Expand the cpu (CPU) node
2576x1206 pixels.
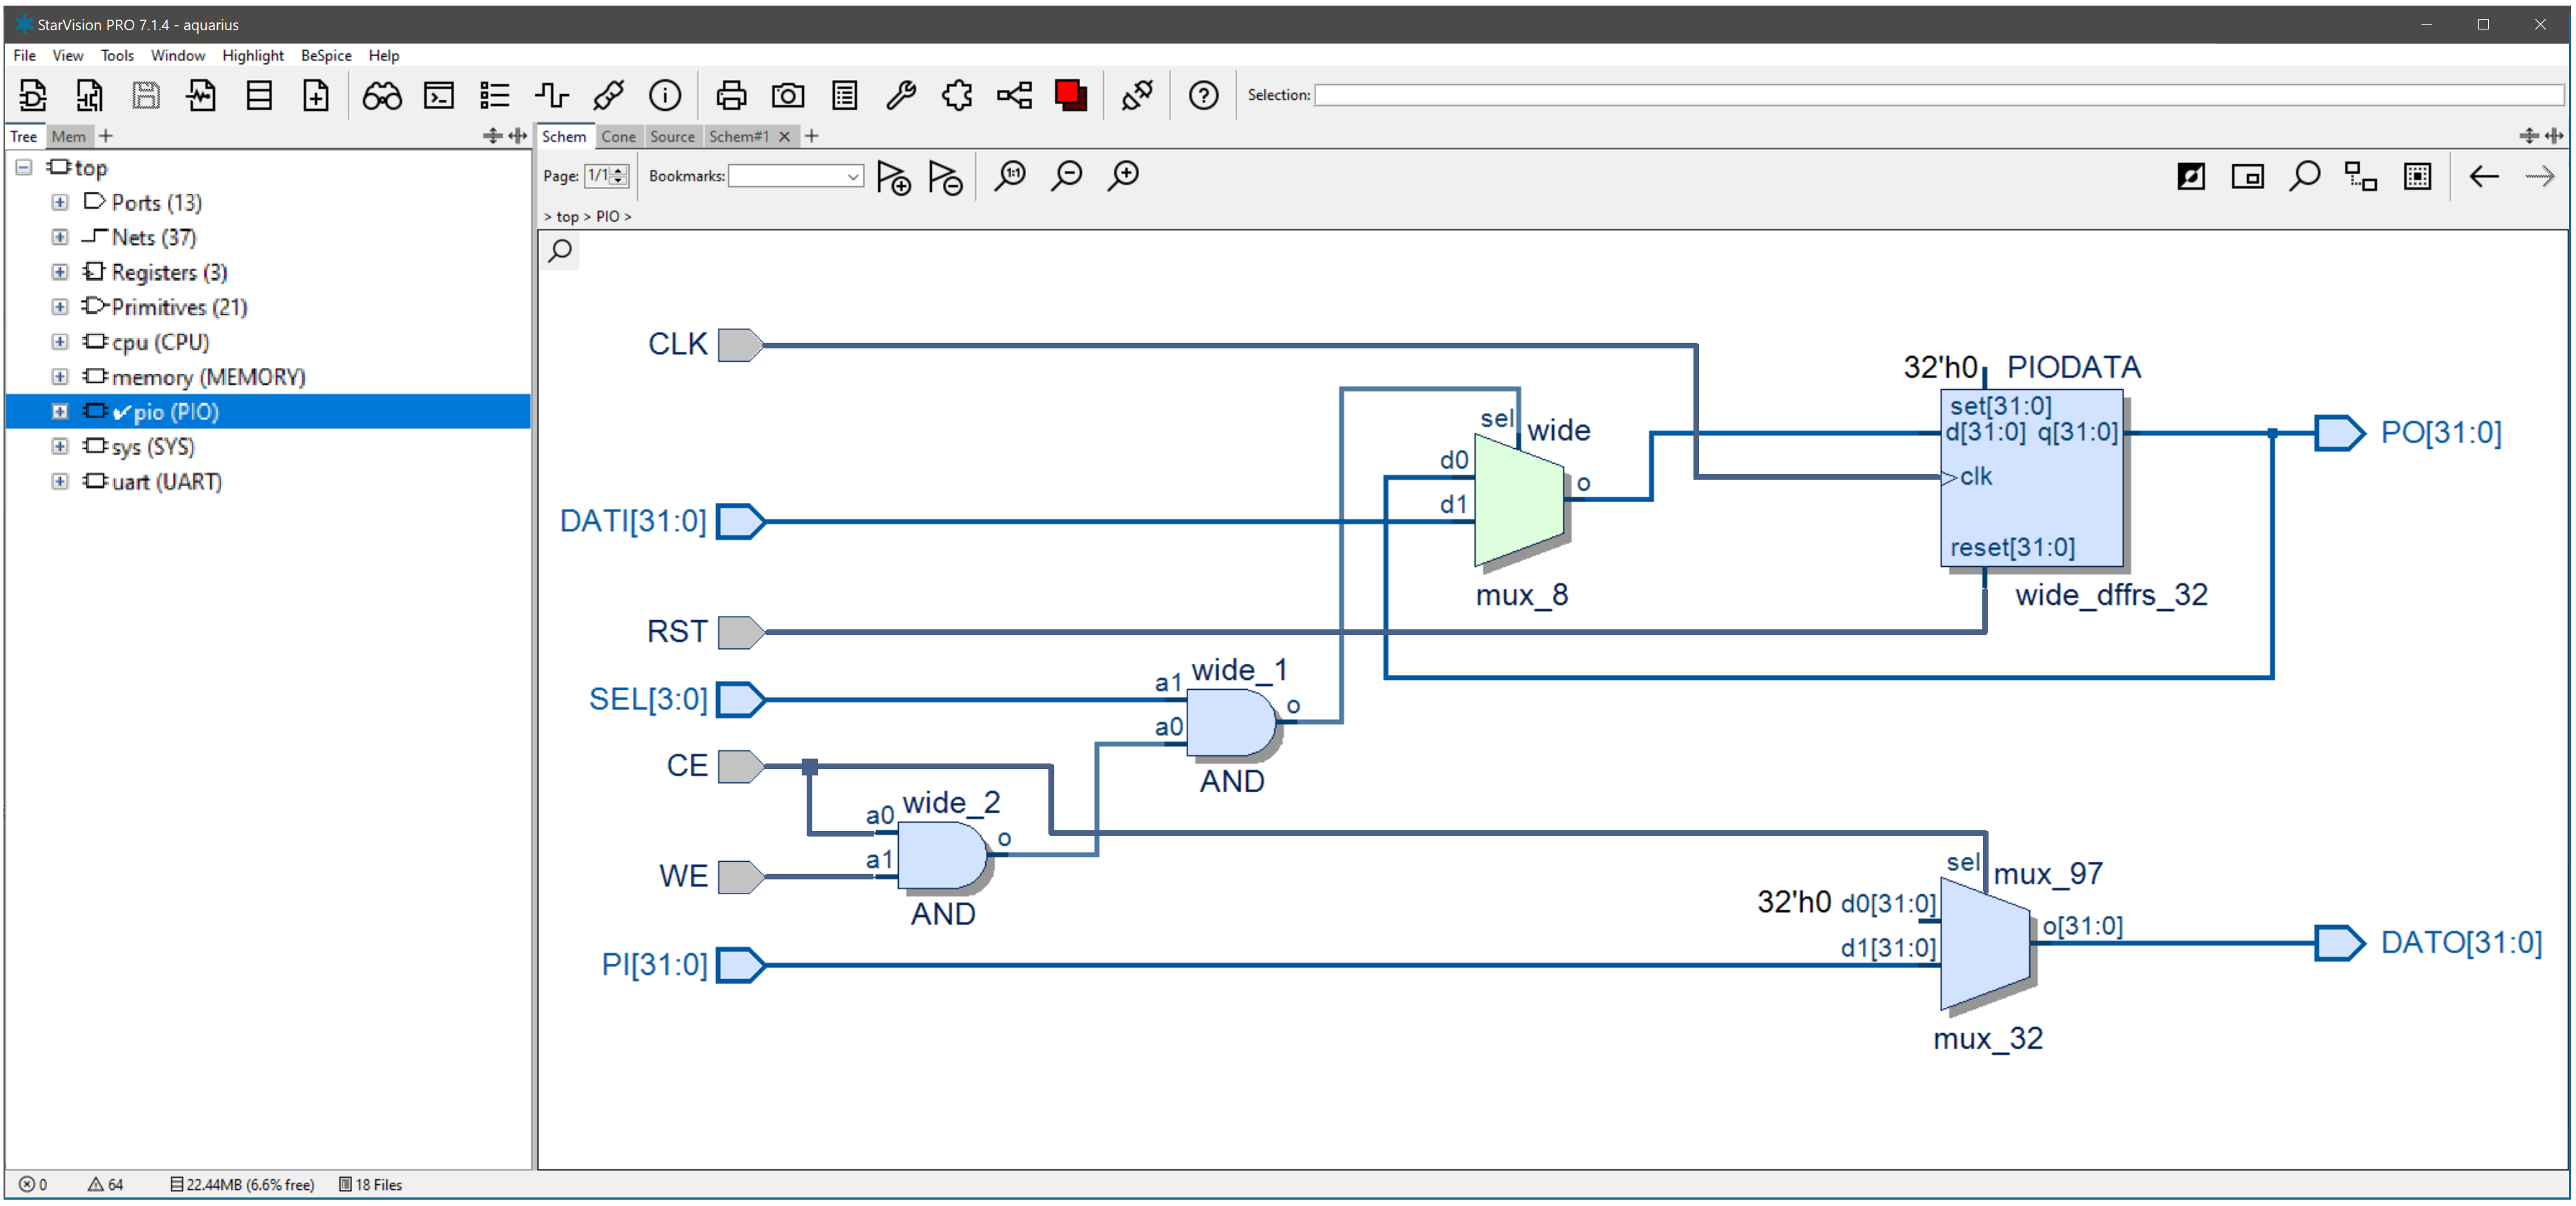[60, 342]
